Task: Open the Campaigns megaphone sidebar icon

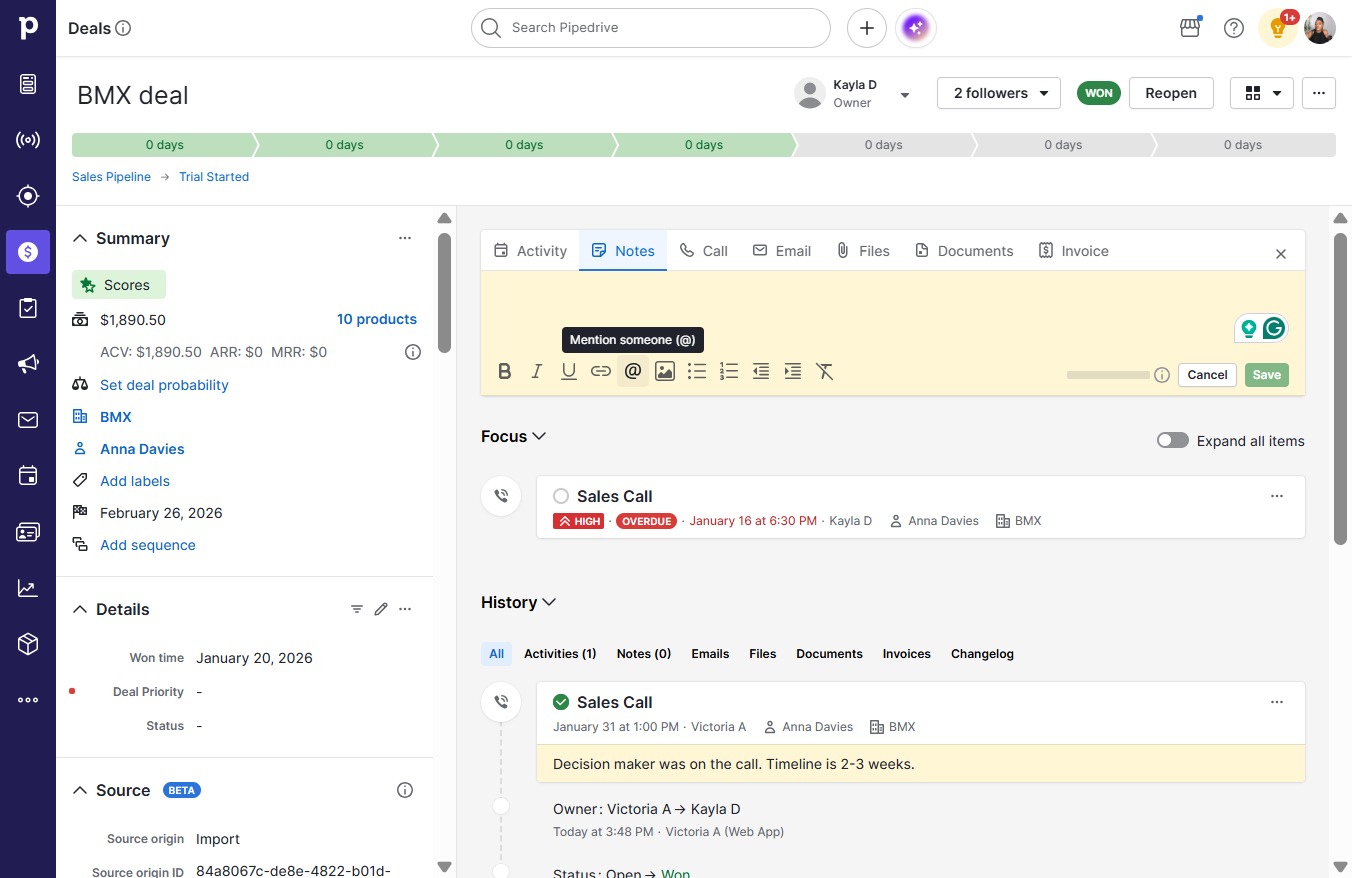Action: point(28,364)
